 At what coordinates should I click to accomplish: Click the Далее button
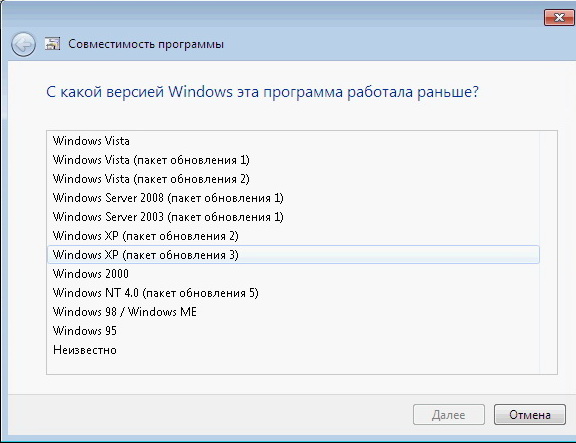(449, 415)
